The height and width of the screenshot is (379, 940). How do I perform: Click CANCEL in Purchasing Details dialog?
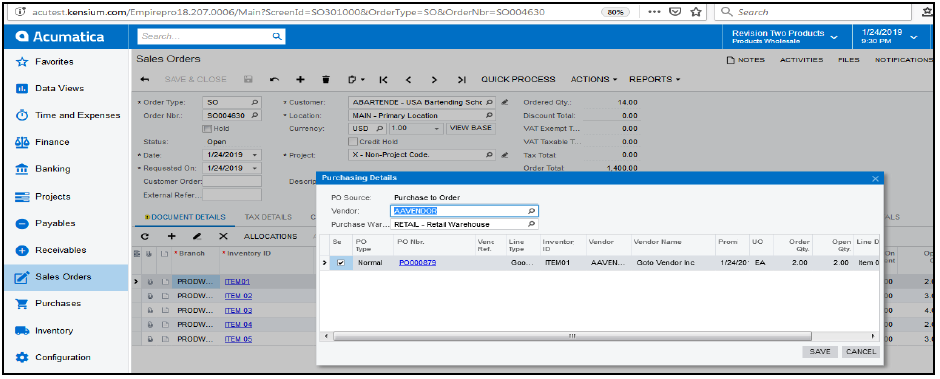(x=860, y=352)
